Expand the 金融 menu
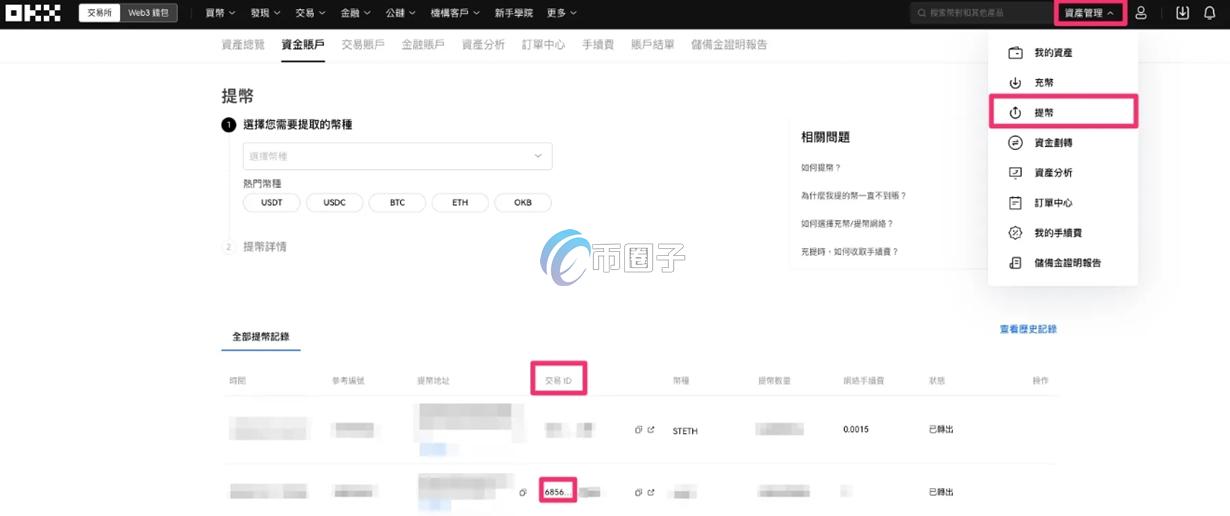Screen dimensions: 1230x516 [x=355, y=13]
